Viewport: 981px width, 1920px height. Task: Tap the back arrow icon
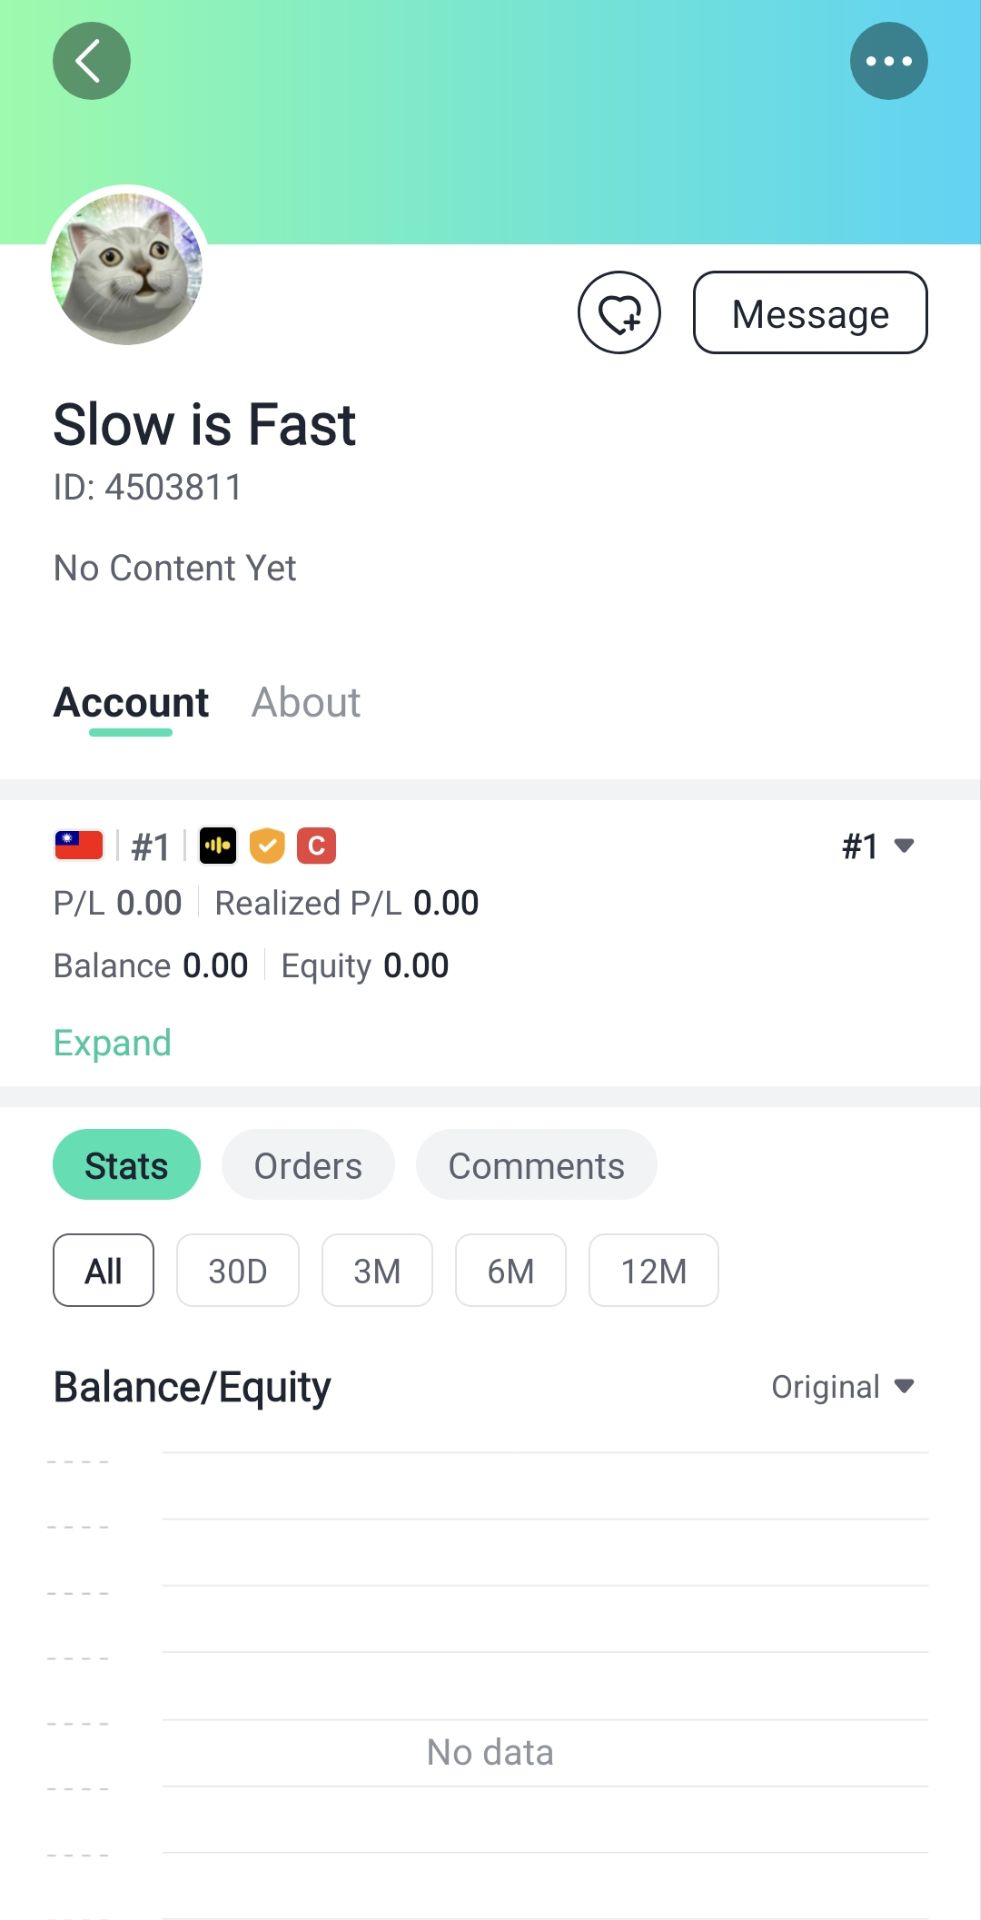[91, 61]
